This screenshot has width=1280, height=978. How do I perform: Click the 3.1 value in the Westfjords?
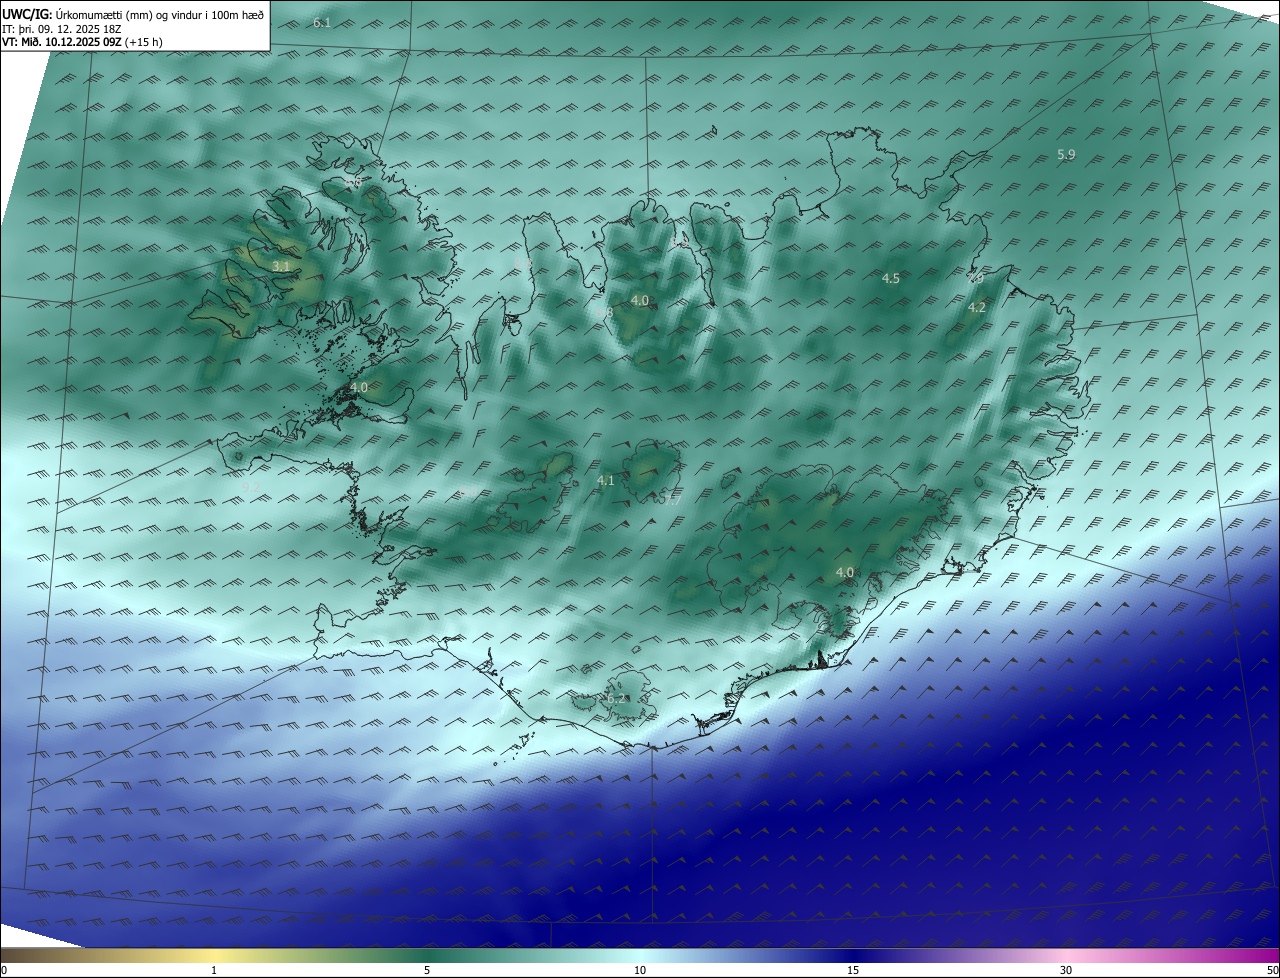click(x=281, y=266)
